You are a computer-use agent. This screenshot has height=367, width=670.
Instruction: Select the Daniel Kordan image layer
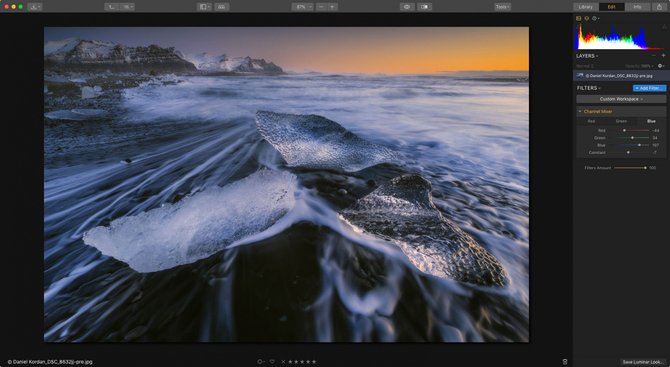(x=621, y=76)
